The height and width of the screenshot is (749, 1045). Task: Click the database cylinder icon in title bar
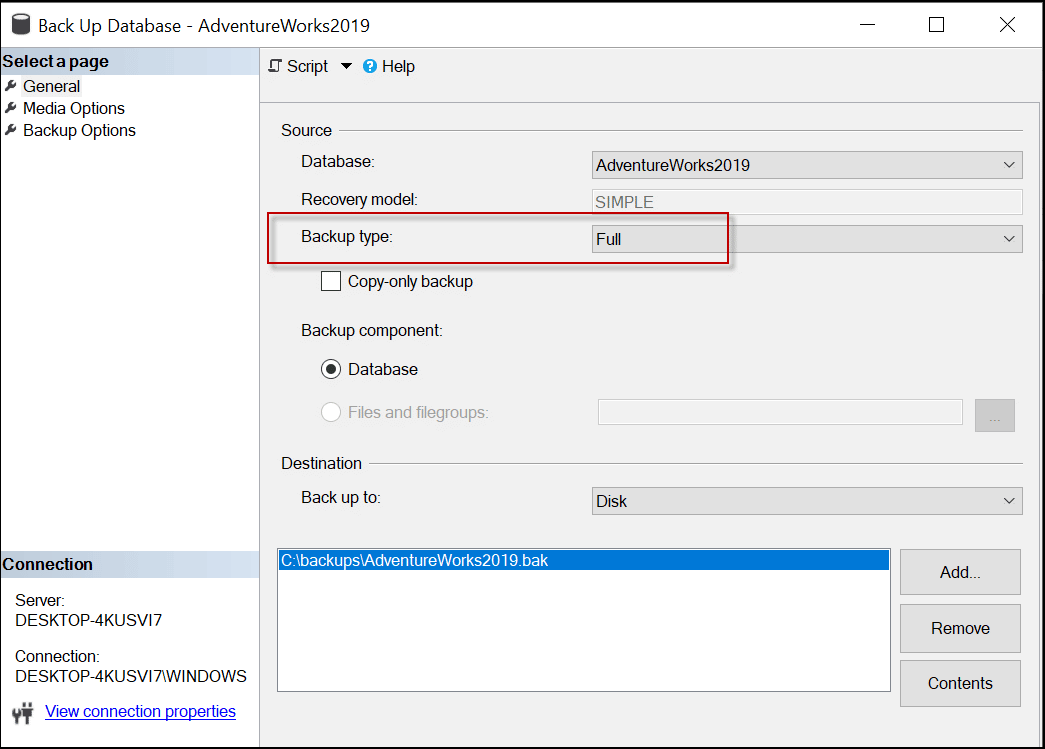(20, 25)
